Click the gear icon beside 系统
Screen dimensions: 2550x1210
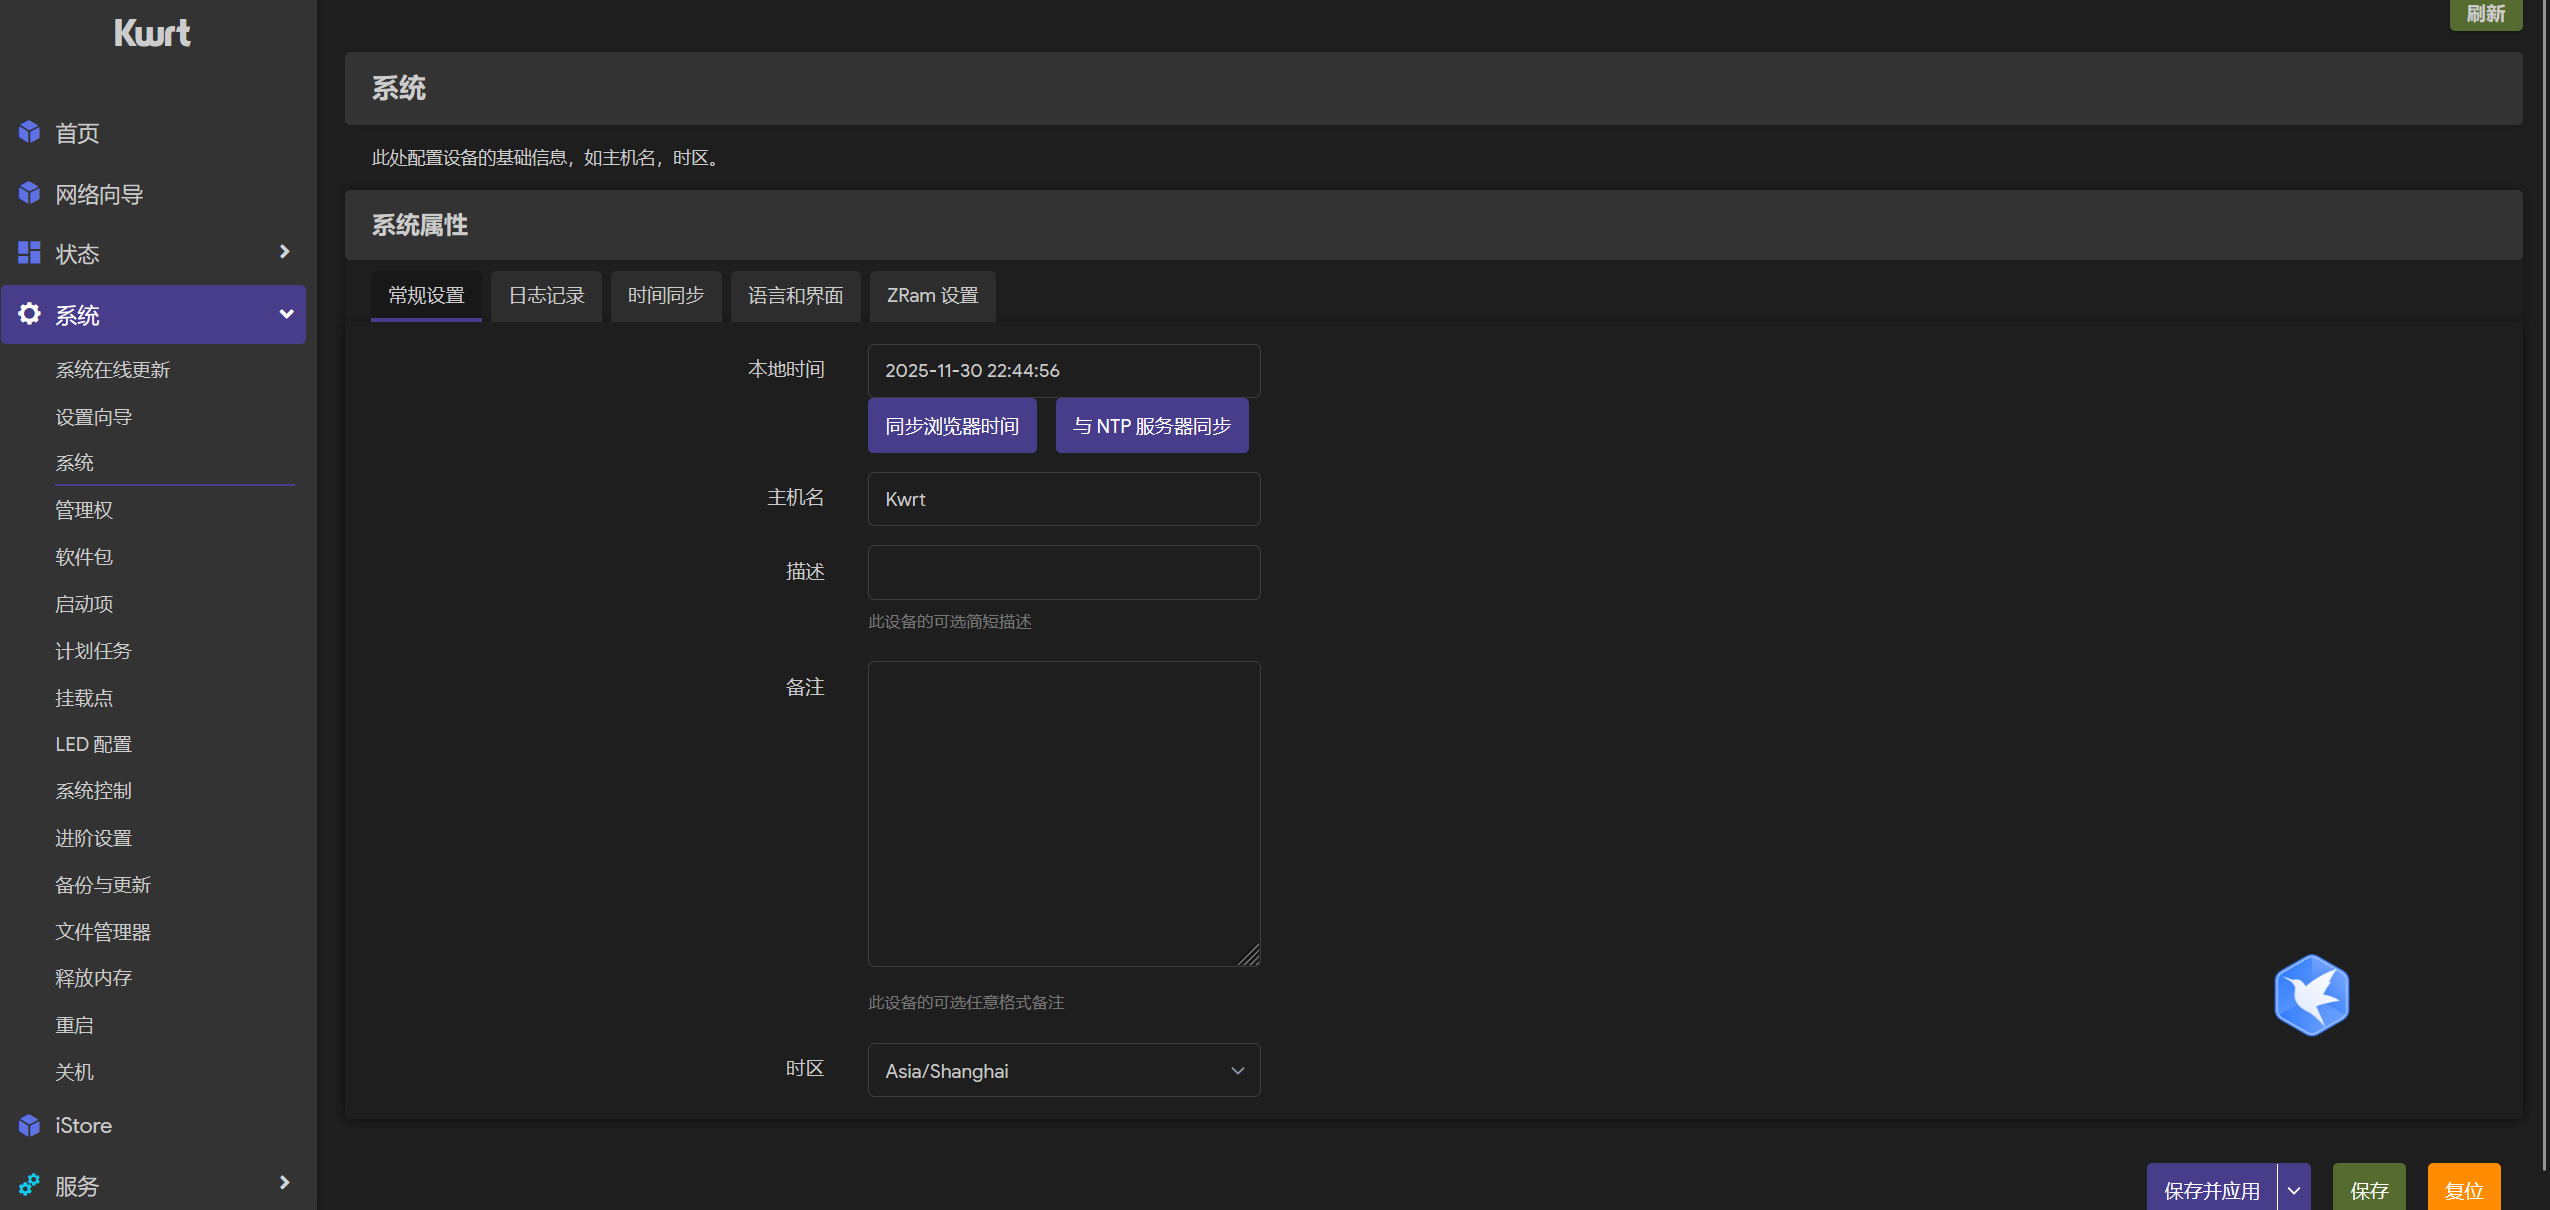click(x=29, y=314)
